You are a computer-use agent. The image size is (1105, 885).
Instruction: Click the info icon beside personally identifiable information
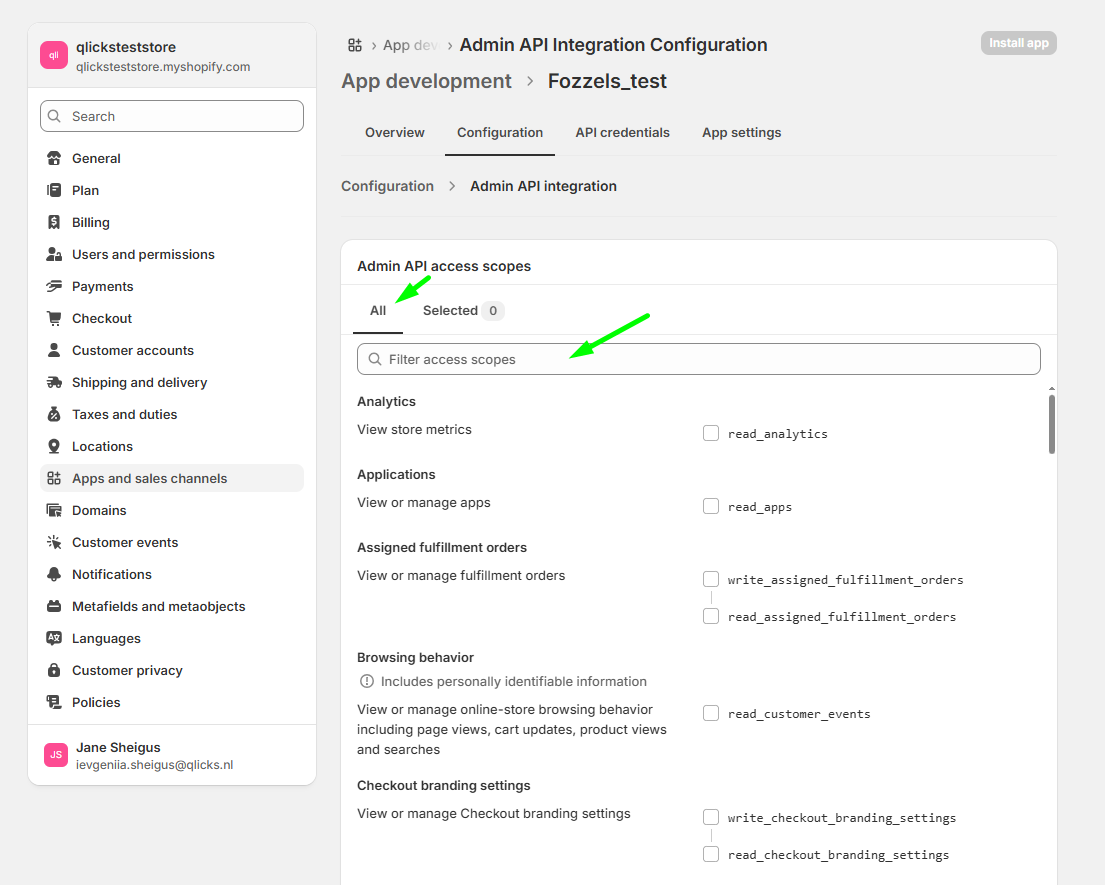pos(367,681)
